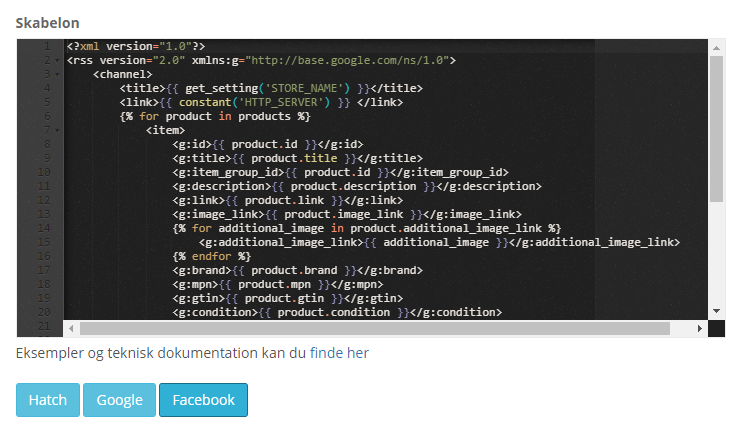The width and height of the screenshot is (742, 435).
Task: Click the g:additional_image_link line
Action: click(x=440, y=242)
